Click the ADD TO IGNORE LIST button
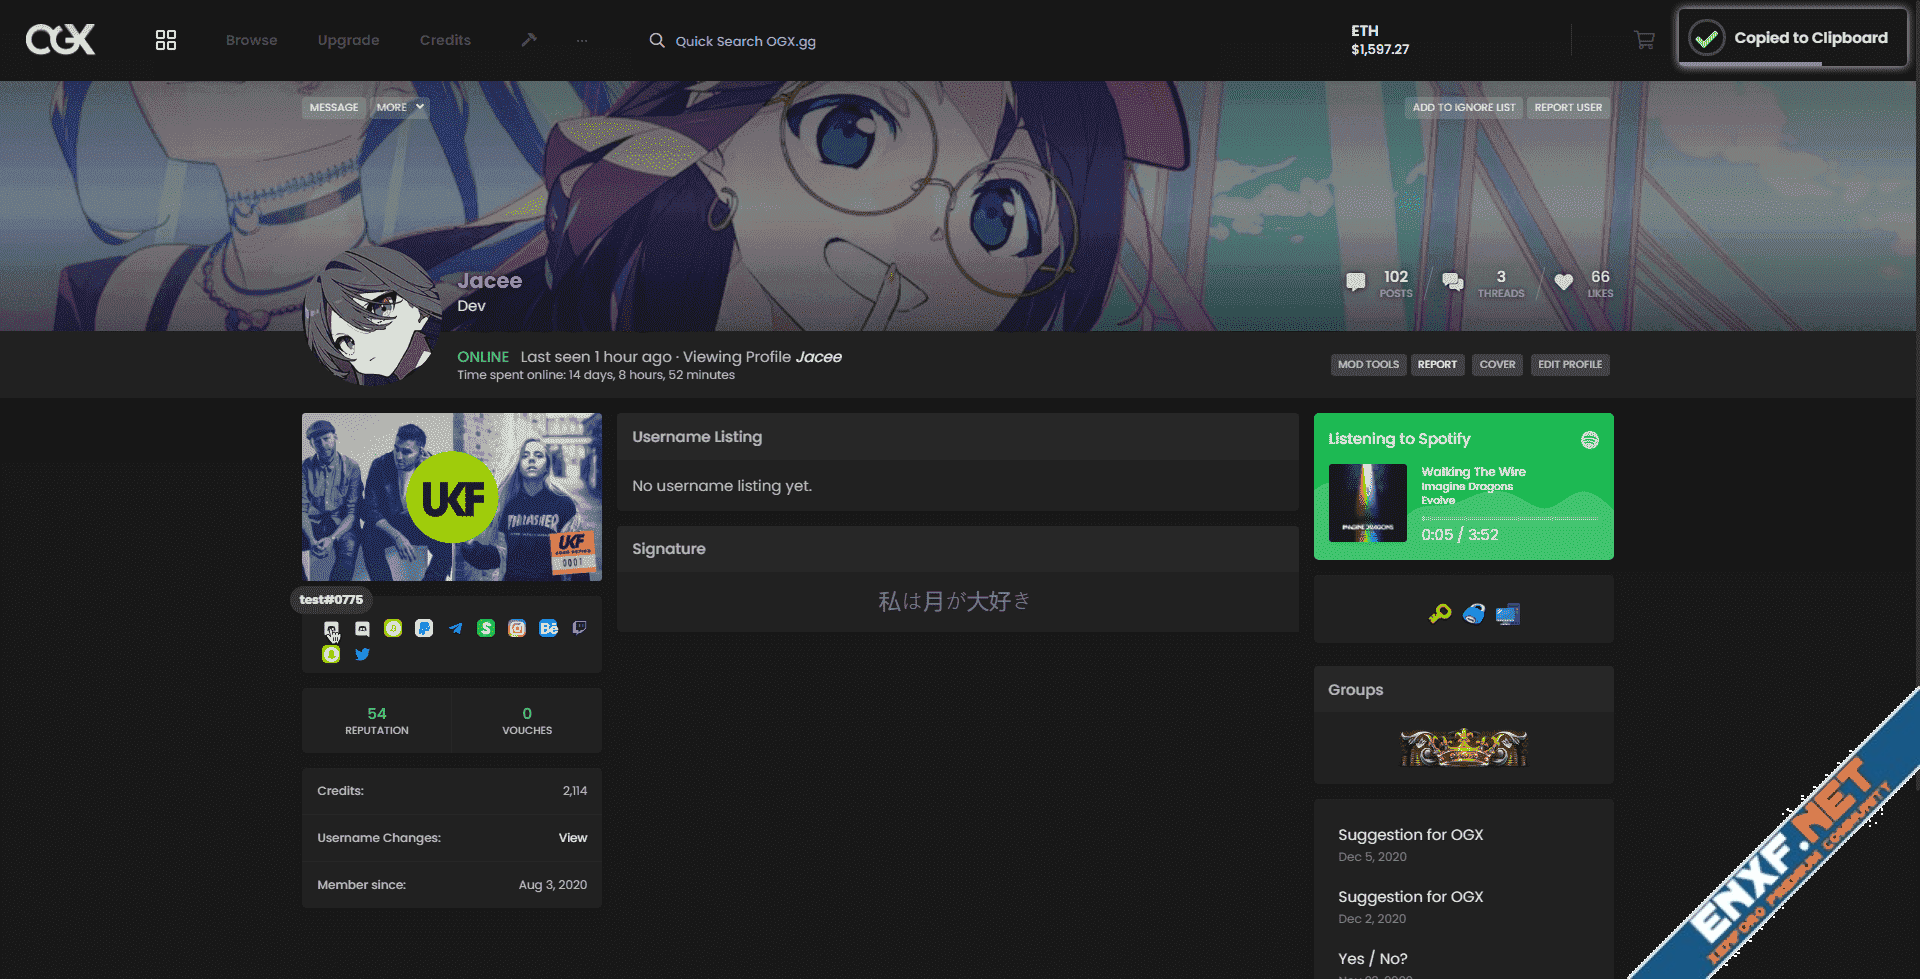This screenshot has height=979, width=1920. point(1463,107)
